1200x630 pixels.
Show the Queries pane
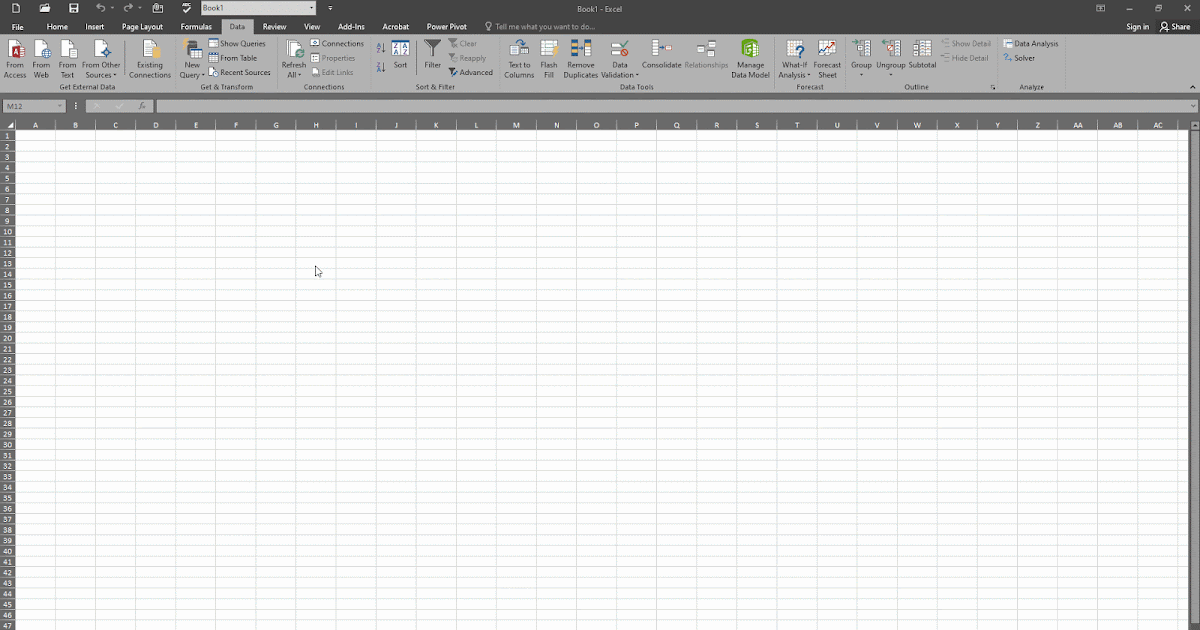(239, 43)
